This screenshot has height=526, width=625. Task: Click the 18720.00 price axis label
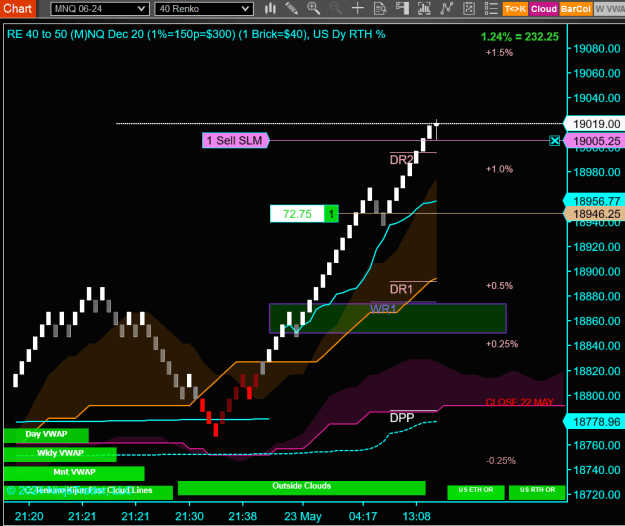tap(597, 495)
